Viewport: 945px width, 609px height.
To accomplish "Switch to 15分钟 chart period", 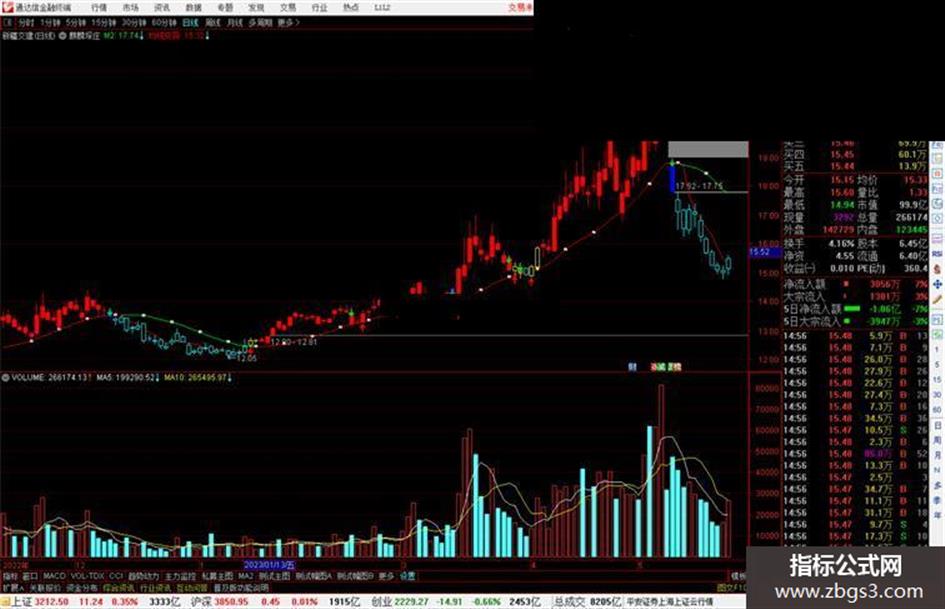I will tap(103, 23).
